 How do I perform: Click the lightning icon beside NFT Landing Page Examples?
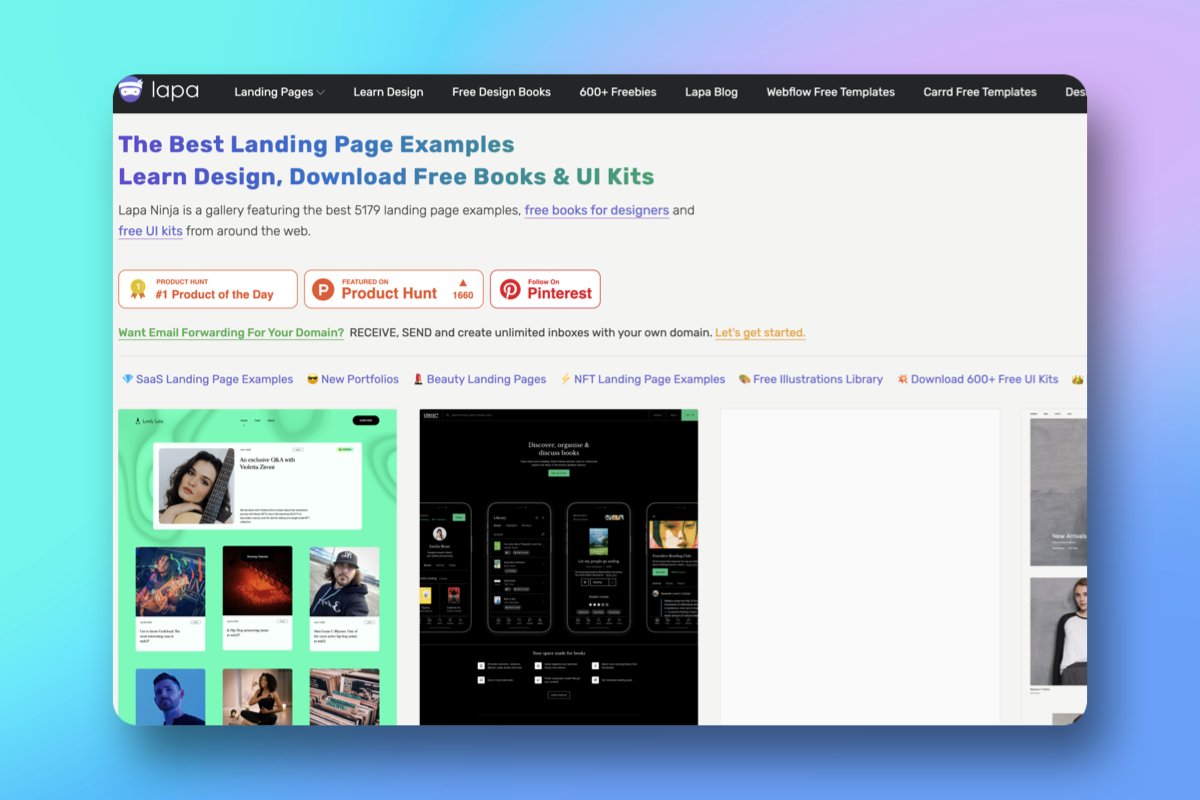[565, 380]
